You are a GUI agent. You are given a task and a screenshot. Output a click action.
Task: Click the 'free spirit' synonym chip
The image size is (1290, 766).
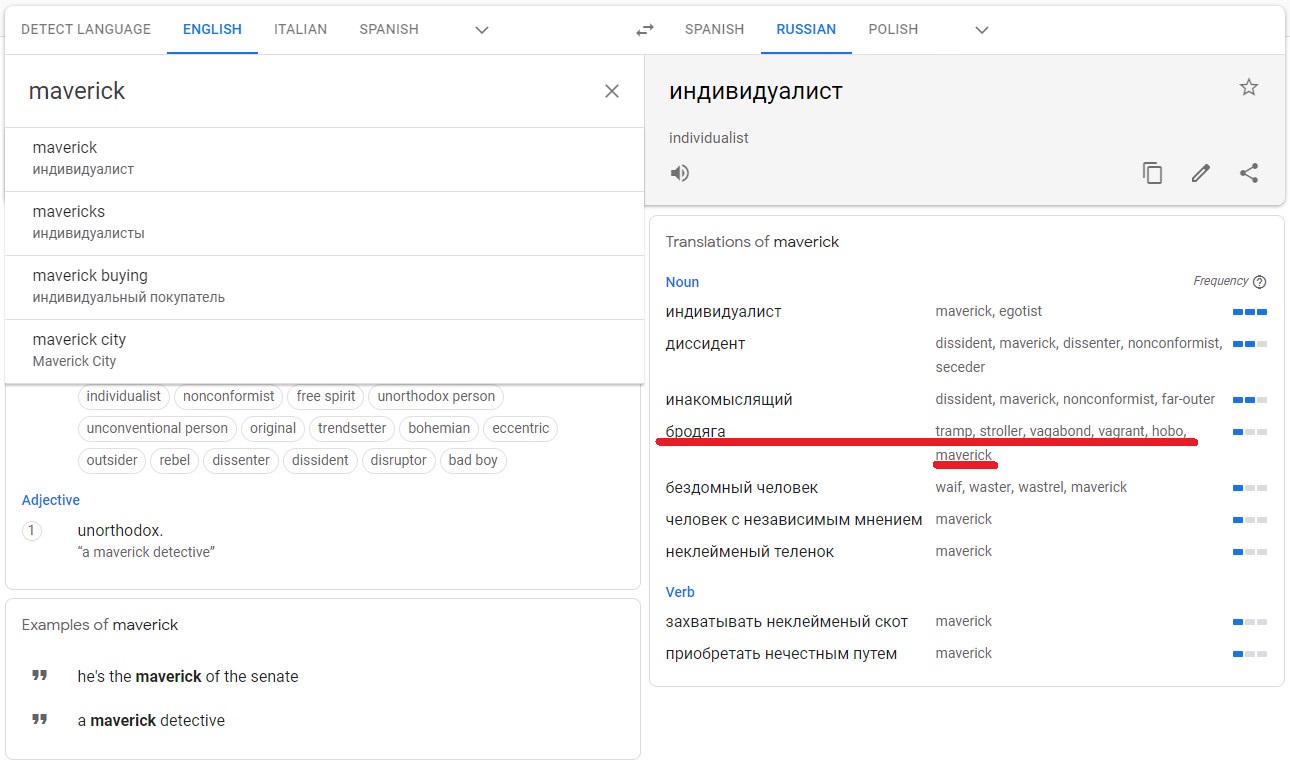[x=326, y=396]
